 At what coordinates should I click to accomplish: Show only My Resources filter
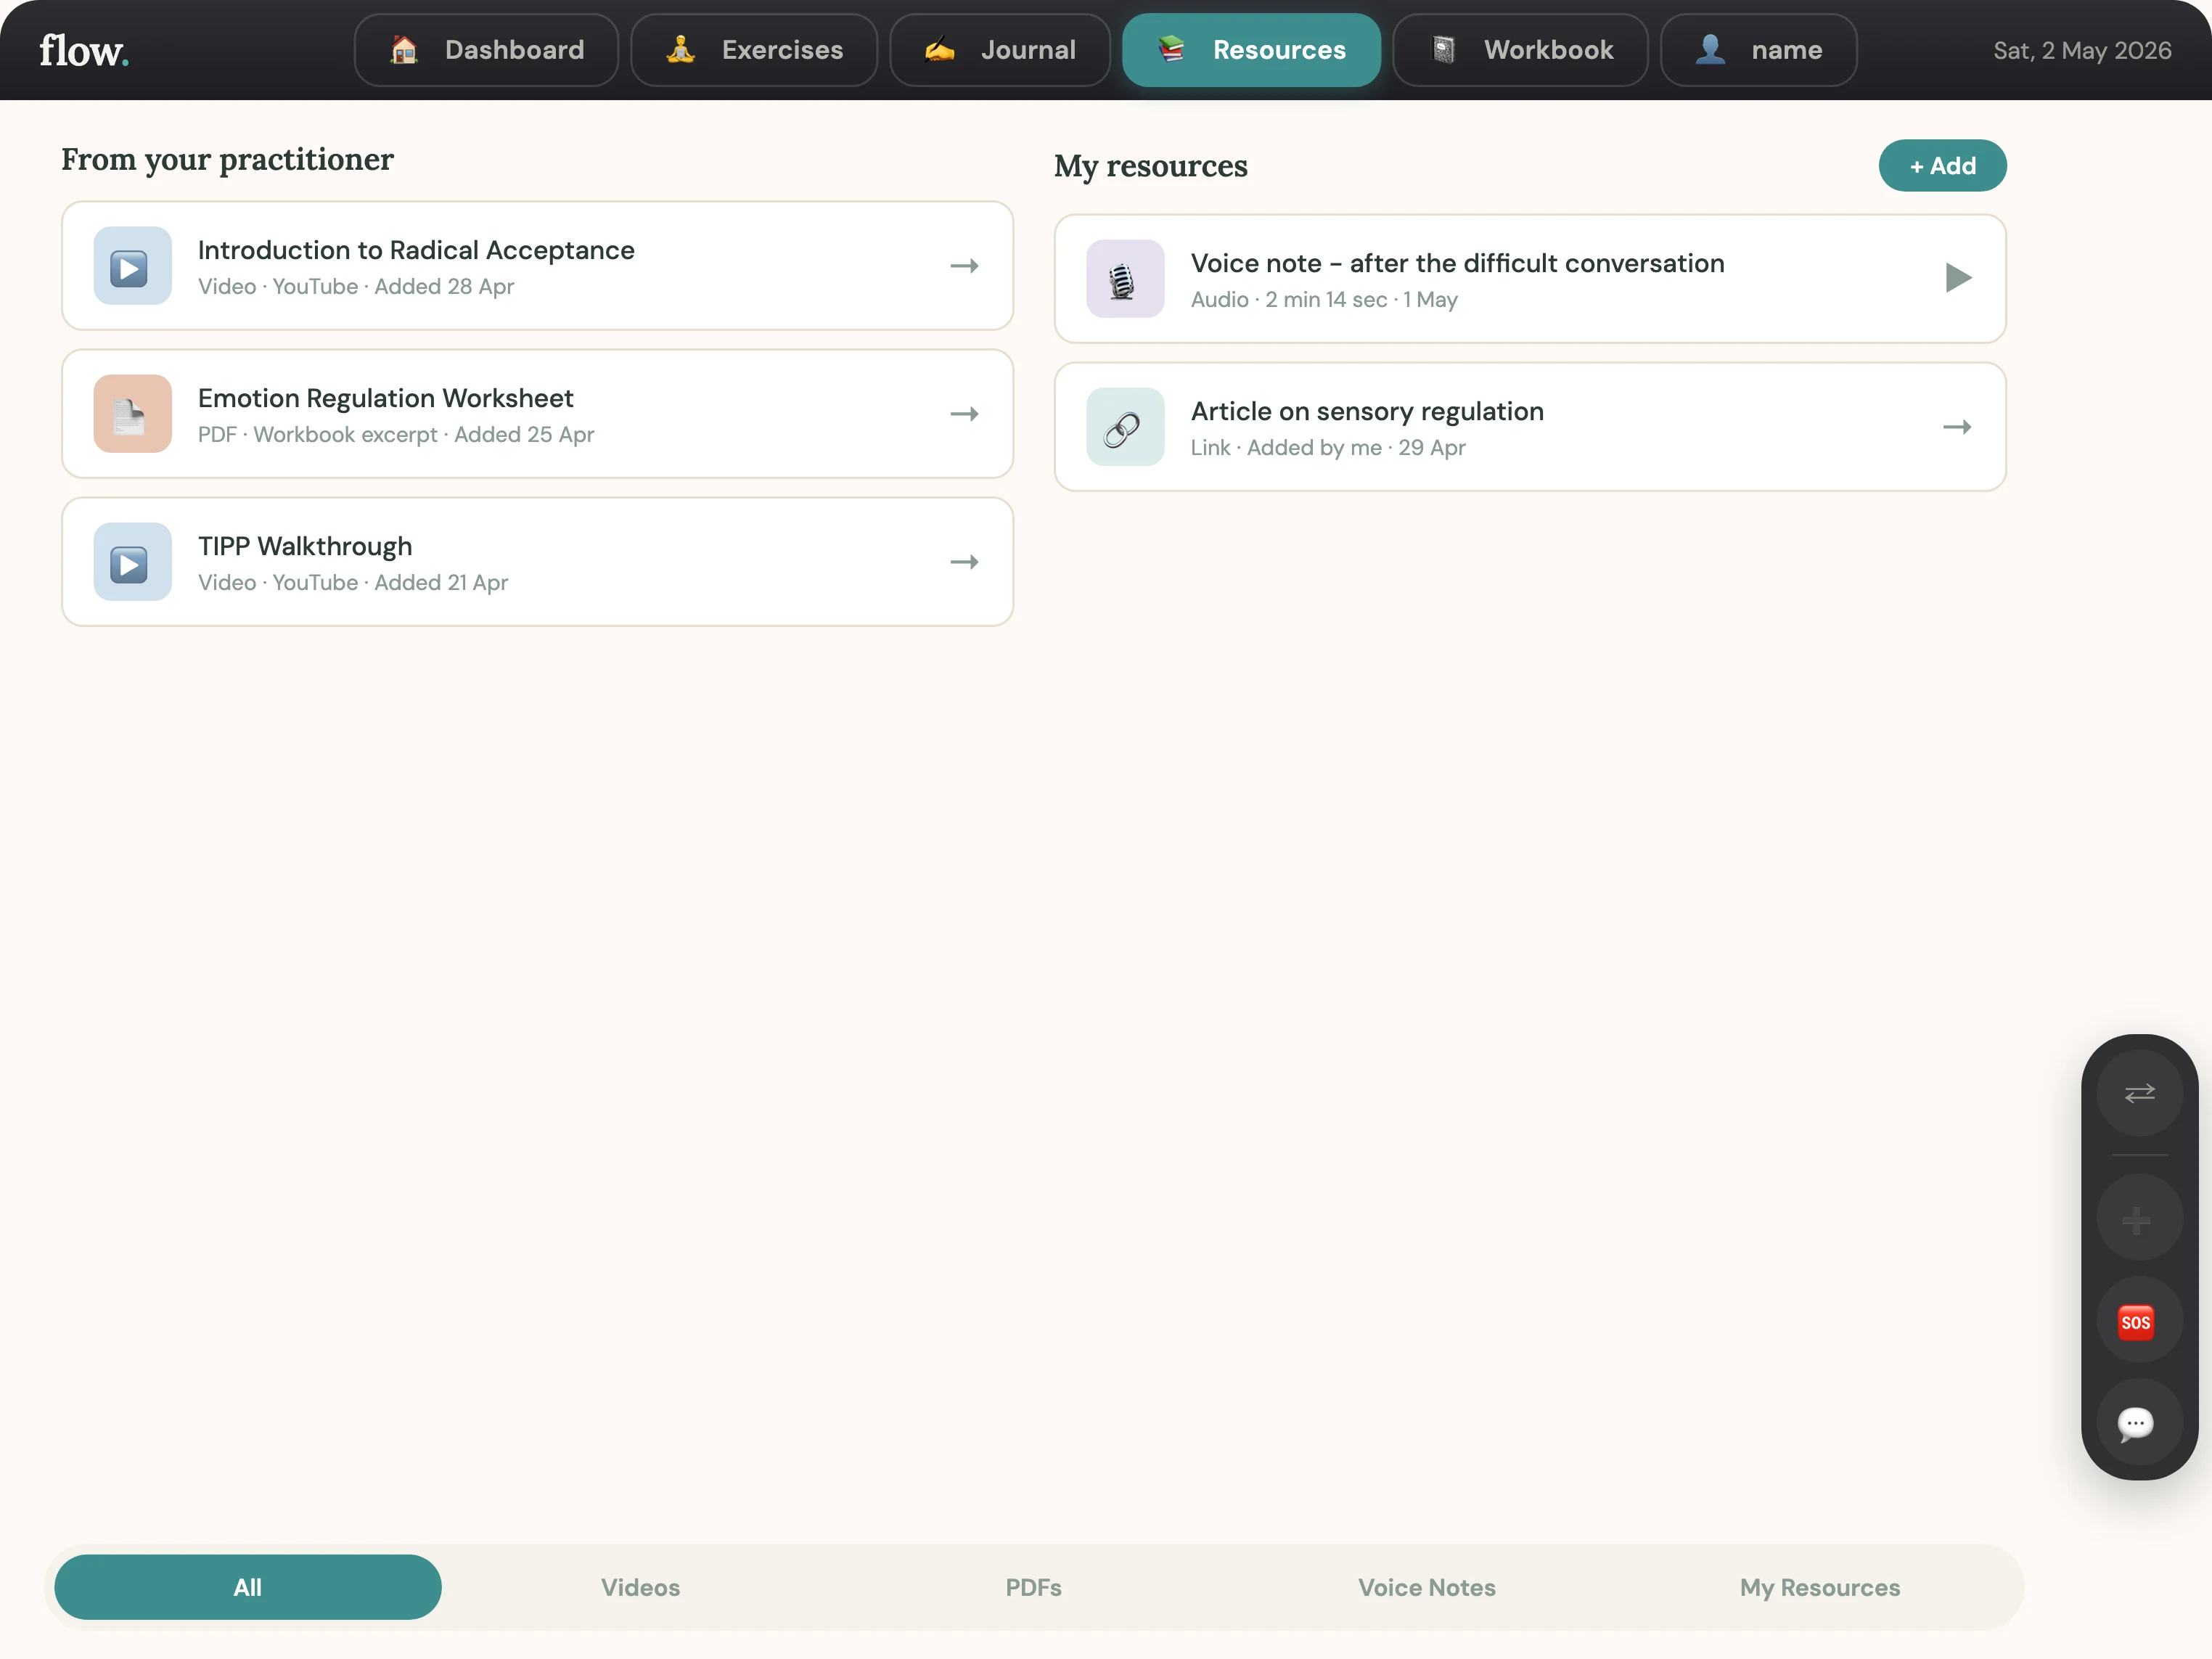pyautogui.click(x=1819, y=1587)
